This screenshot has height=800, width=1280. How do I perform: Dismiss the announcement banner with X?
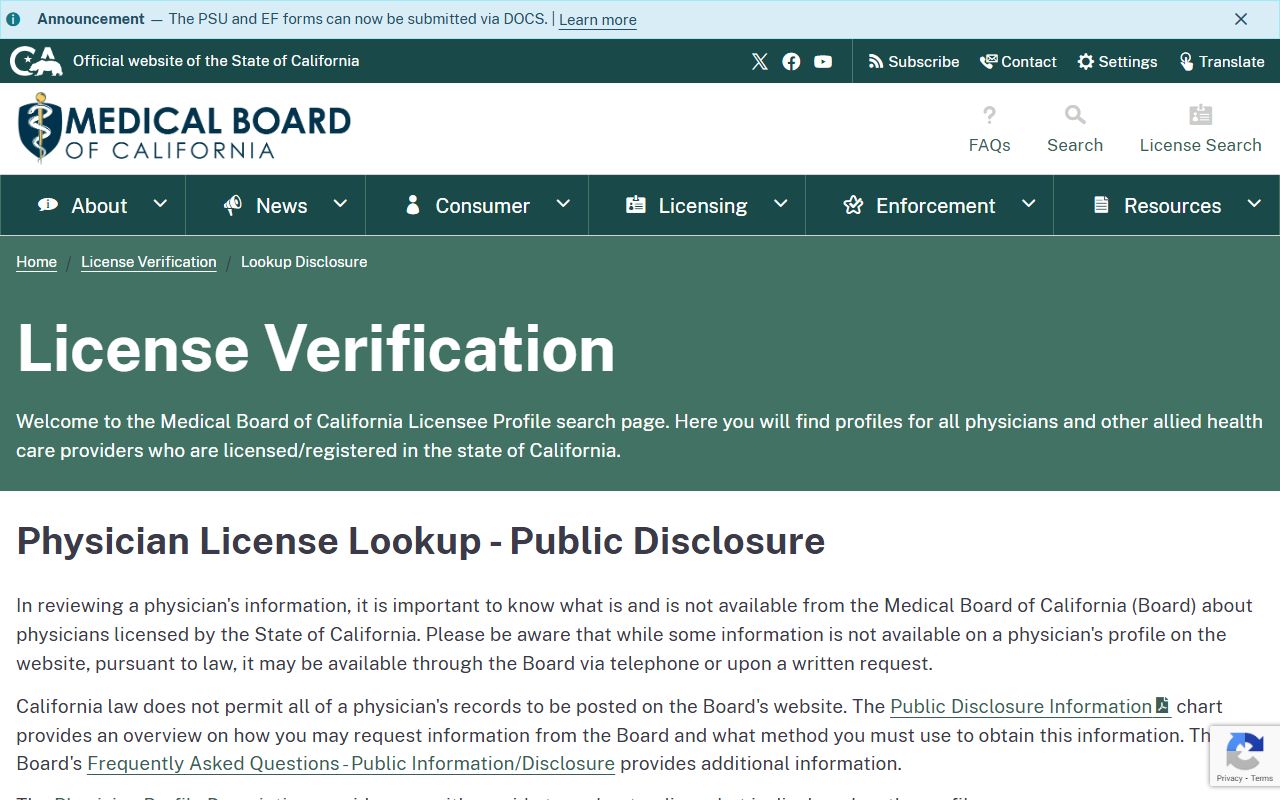coord(1241,19)
